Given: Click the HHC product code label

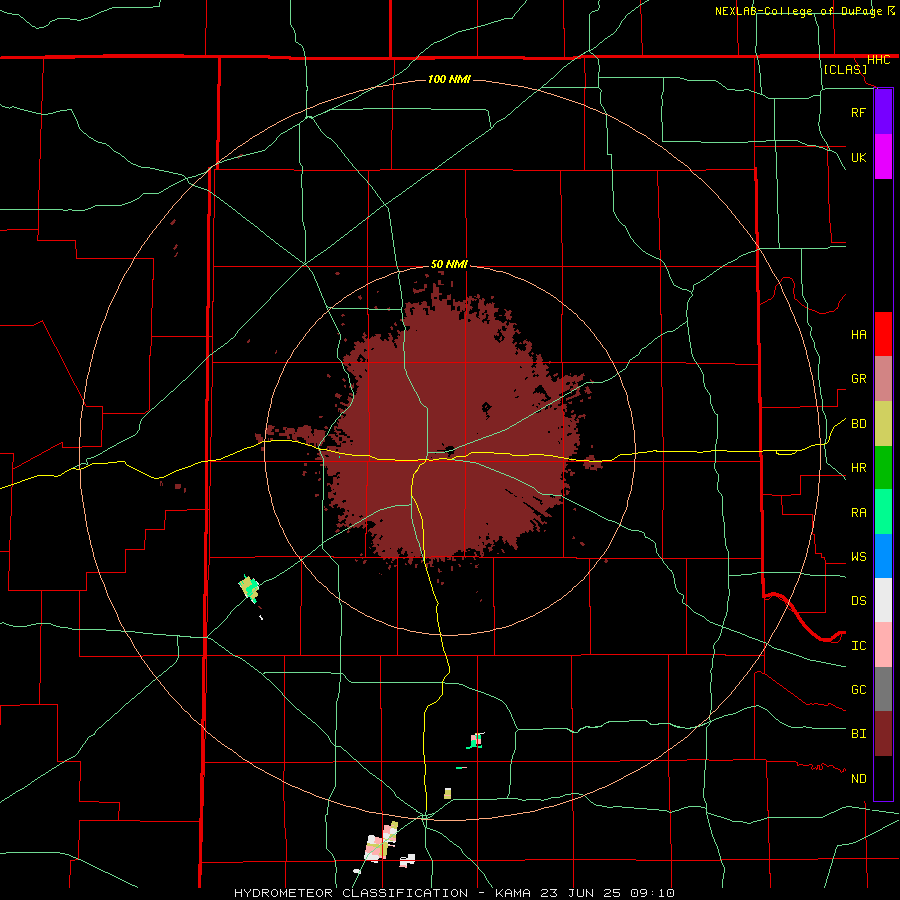Looking at the screenshot, I should coord(878,60).
